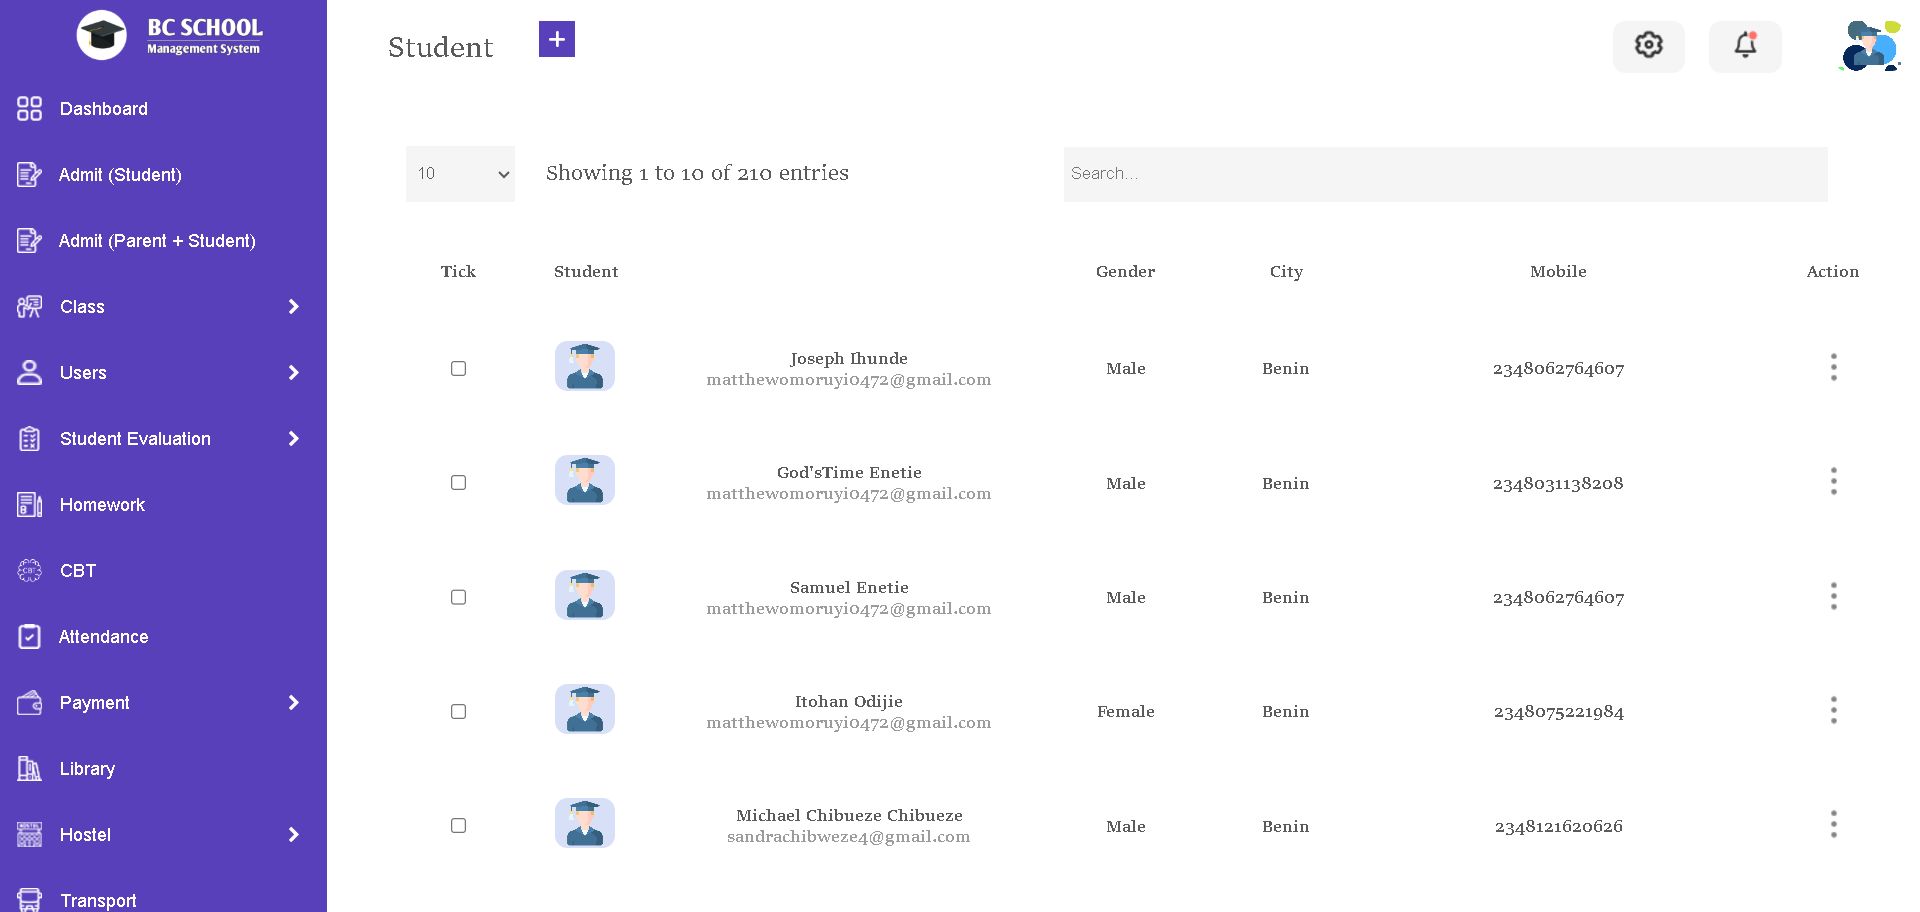Open the Attendance sidebar item
The image size is (1920, 912).
103,637
